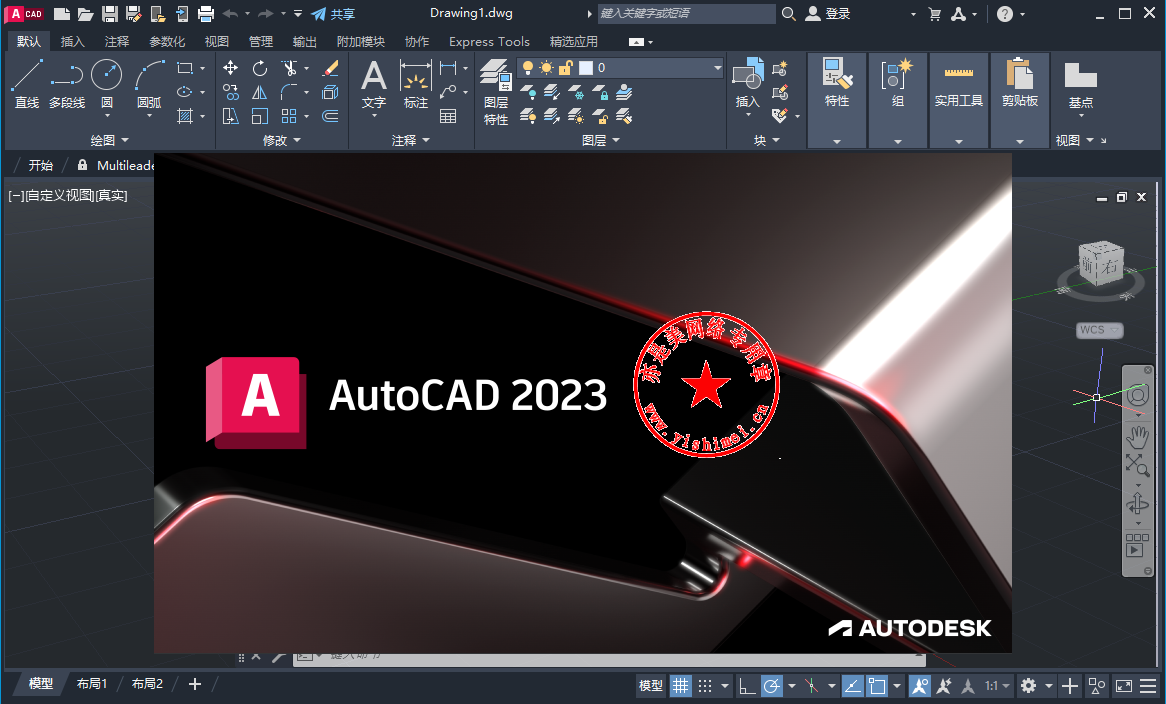Open the annotation scale 1:1 dropdown
Screen dimensions: 1166x704
(997, 685)
